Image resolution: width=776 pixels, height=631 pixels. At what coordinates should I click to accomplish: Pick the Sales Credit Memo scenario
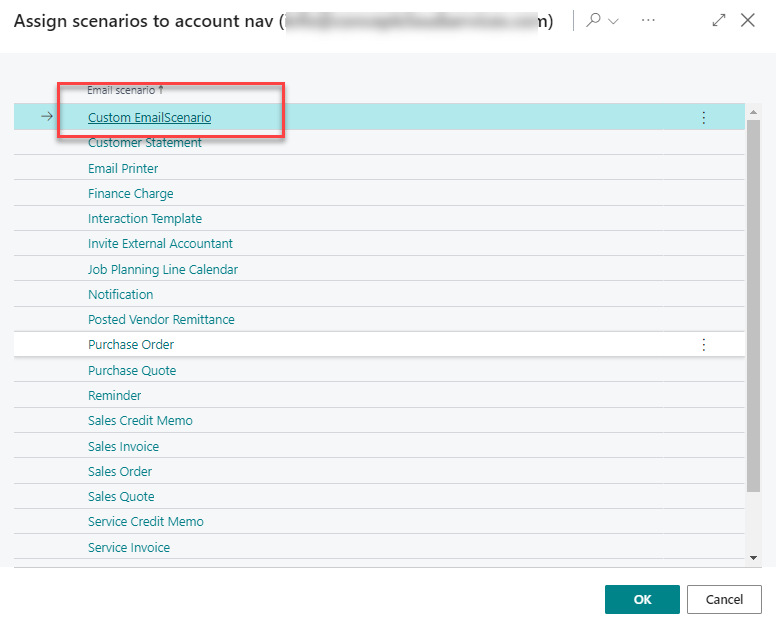141,421
